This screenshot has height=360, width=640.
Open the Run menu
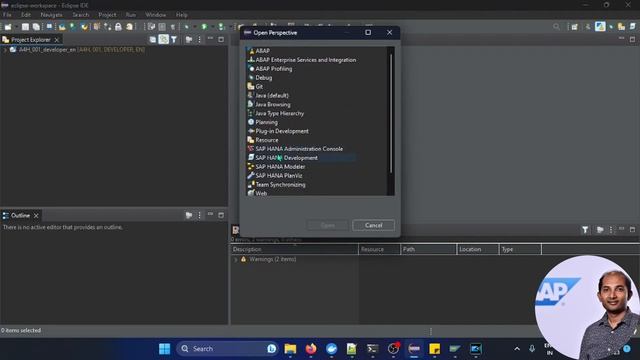coord(131,15)
